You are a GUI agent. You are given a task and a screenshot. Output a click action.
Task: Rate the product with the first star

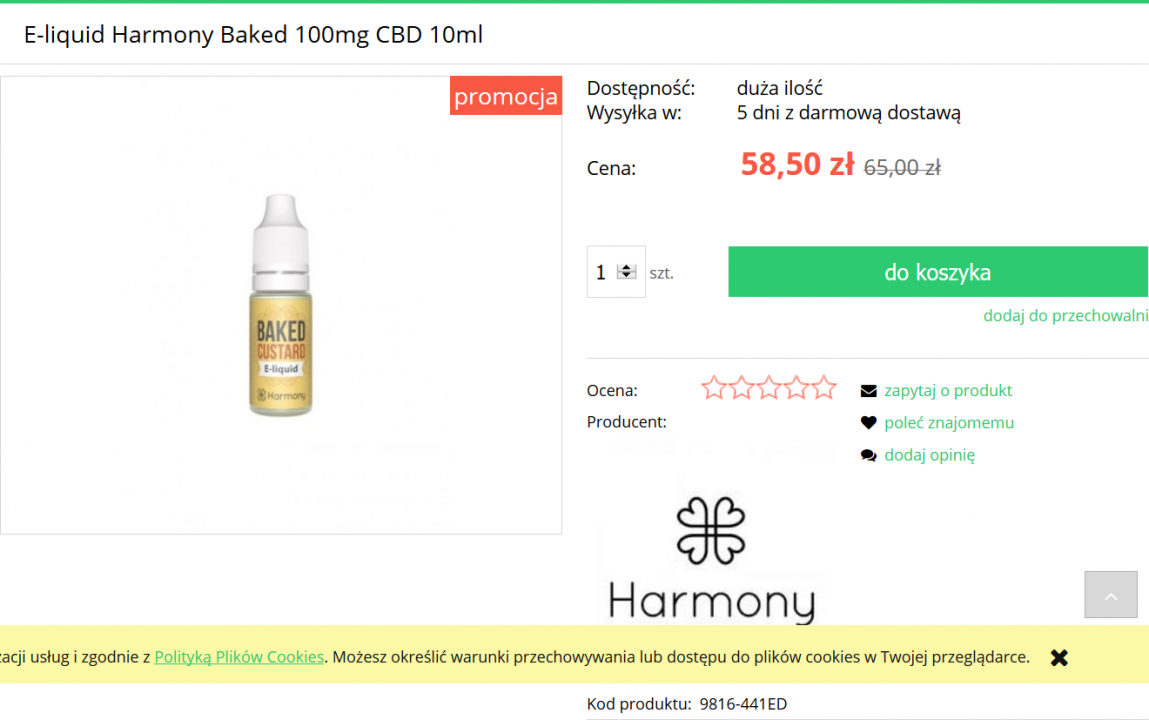pos(713,387)
